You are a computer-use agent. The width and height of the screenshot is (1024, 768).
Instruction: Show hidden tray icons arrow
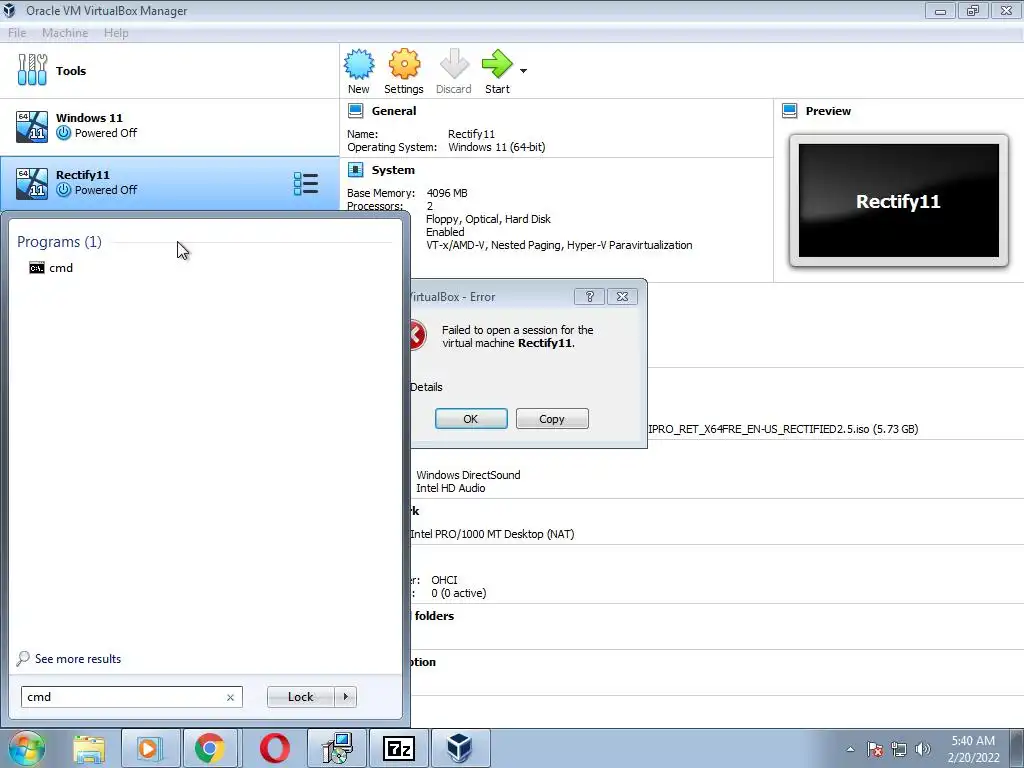850,749
